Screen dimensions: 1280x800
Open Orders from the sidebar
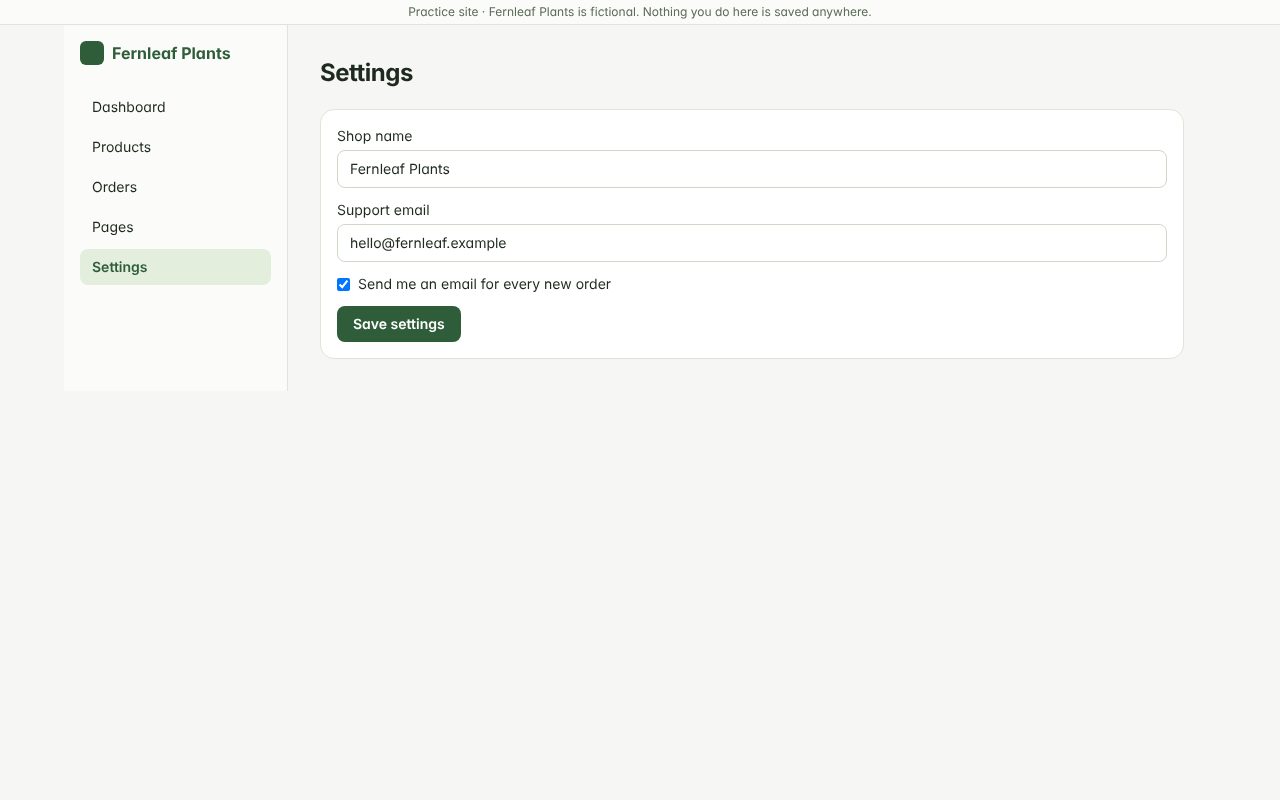pyautogui.click(x=175, y=187)
